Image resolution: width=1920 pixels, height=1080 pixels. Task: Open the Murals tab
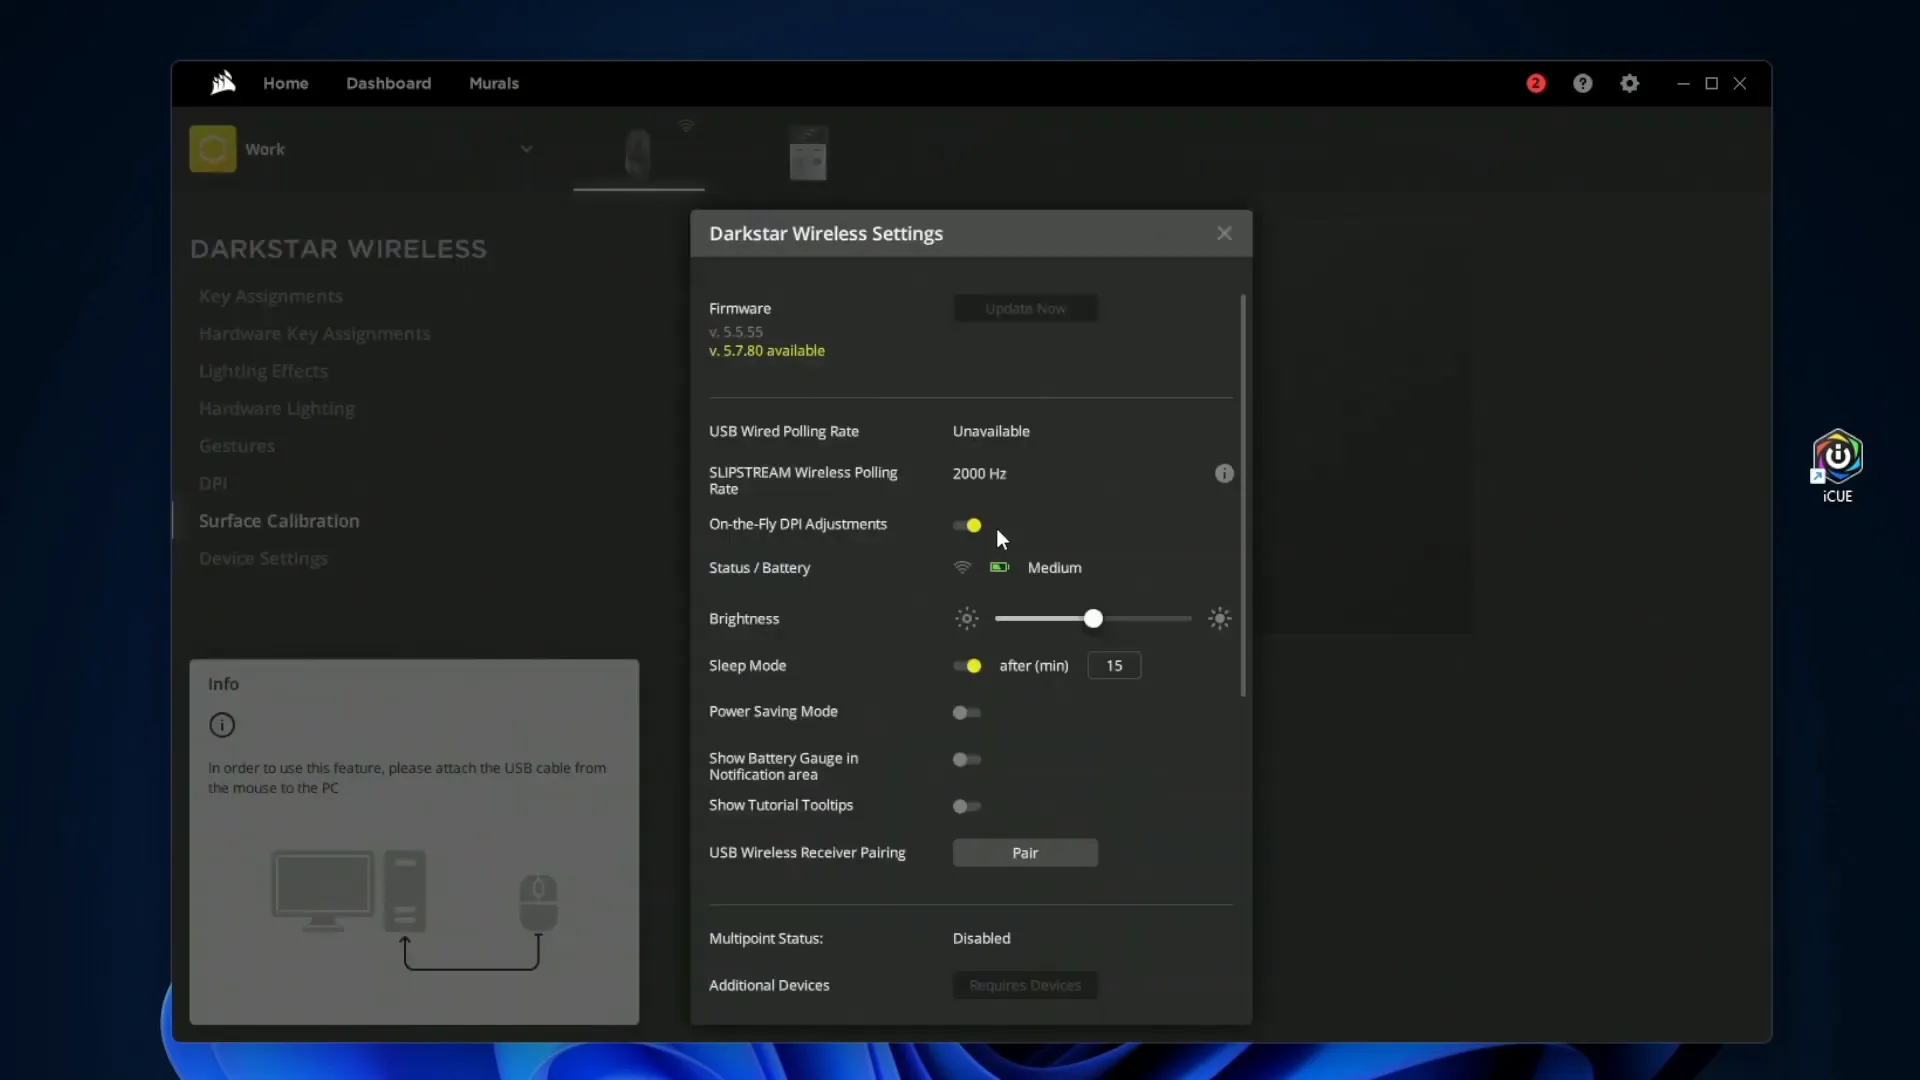pos(494,83)
